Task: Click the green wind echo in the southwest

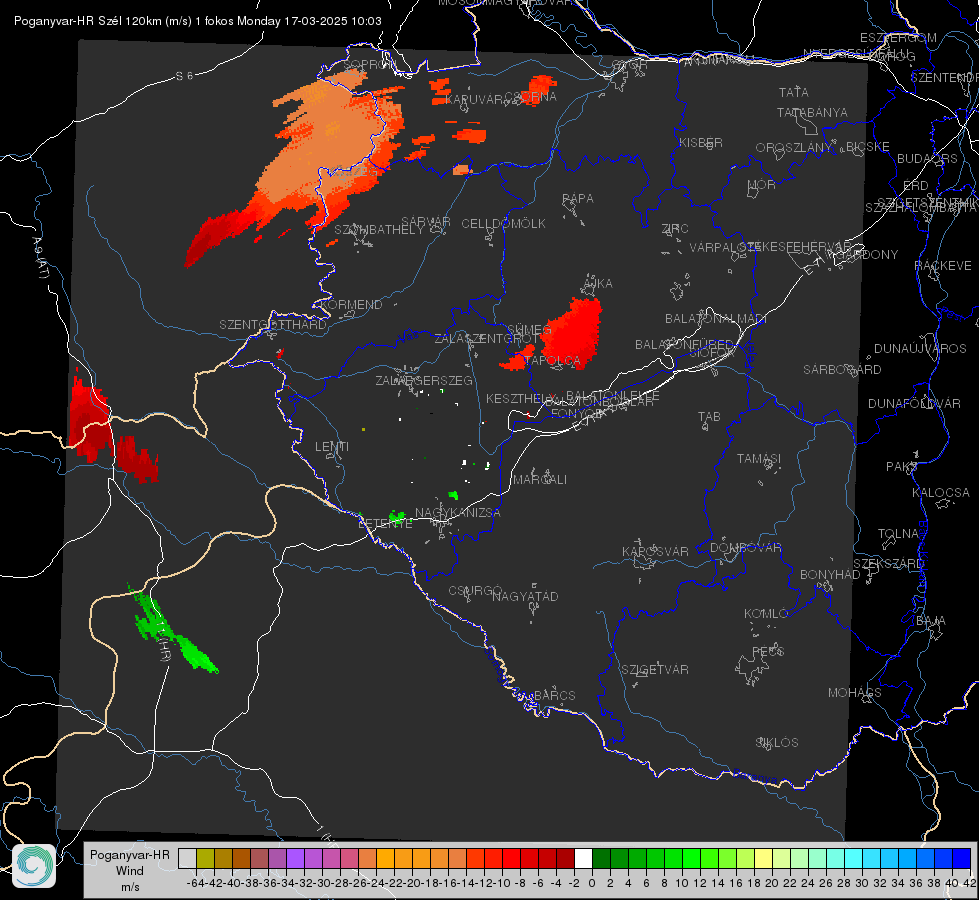Action: click(x=172, y=632)
